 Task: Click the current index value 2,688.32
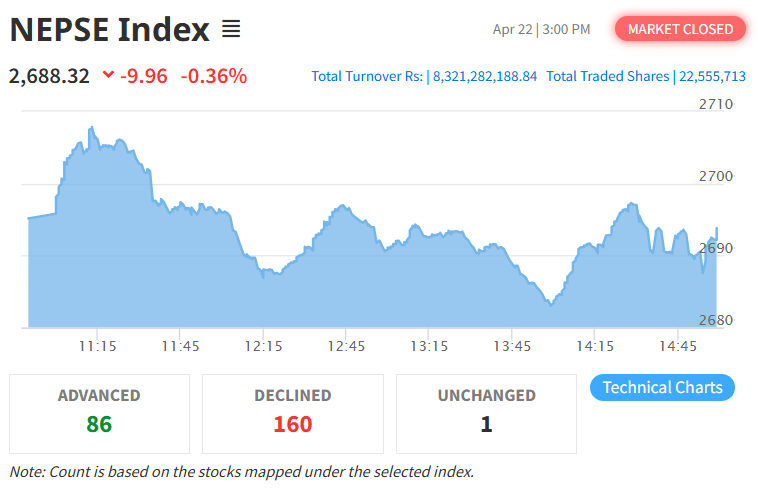50,75
